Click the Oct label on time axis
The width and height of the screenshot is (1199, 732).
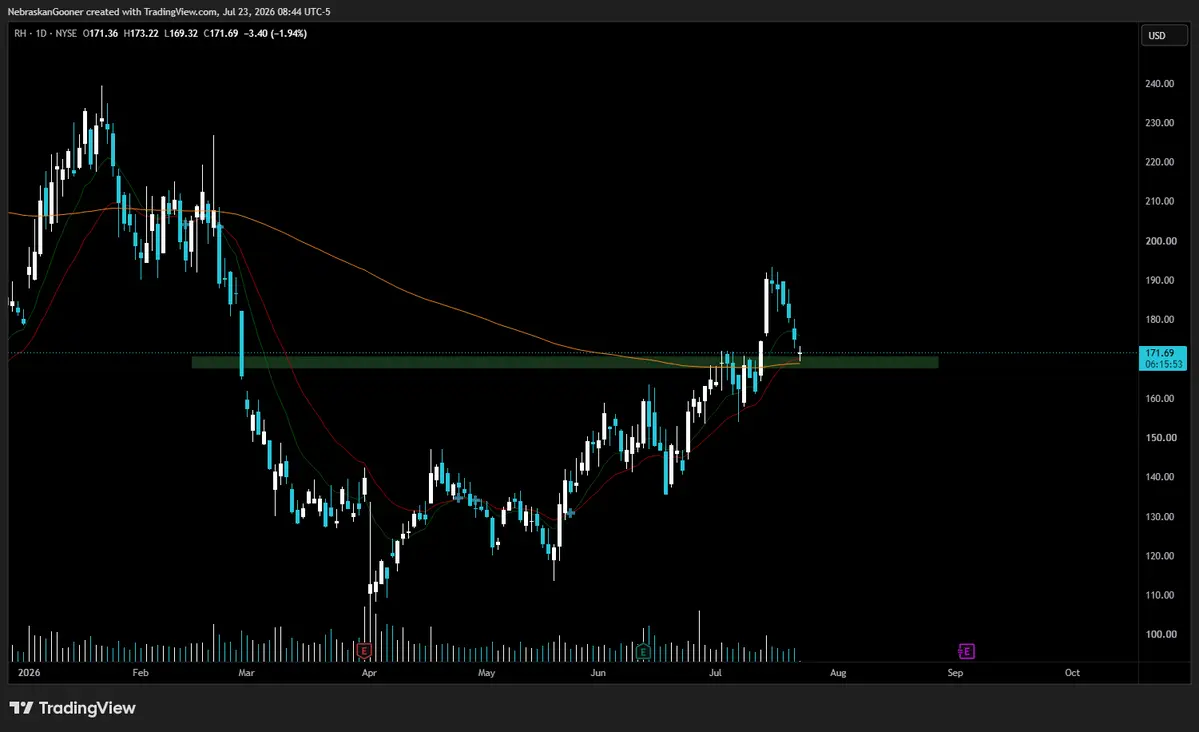tap(1072, 673)
